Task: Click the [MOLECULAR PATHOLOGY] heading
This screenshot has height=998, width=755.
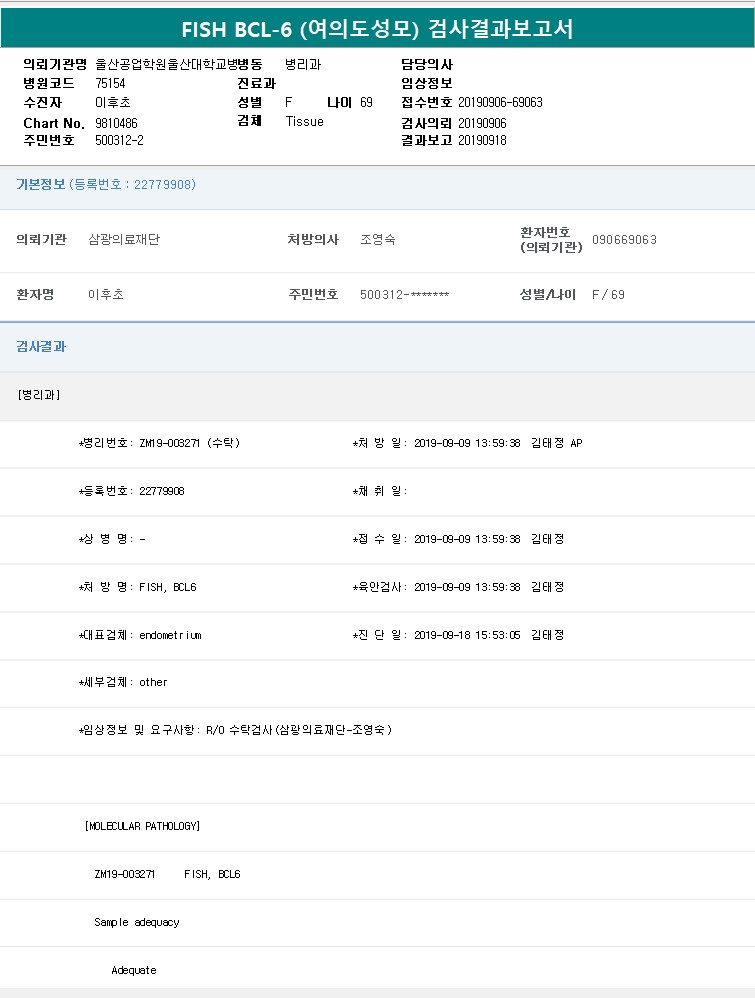Action: pos(142,826)
